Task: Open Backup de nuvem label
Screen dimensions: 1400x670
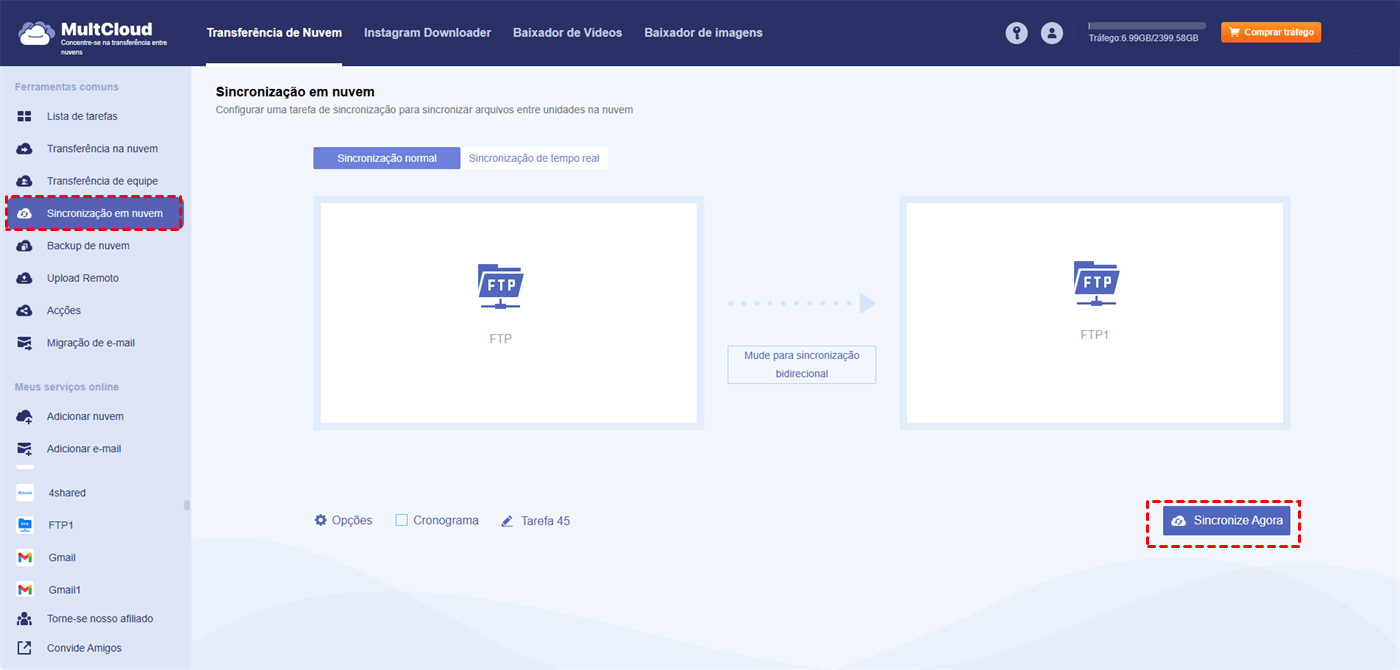Action: [88, 246]
